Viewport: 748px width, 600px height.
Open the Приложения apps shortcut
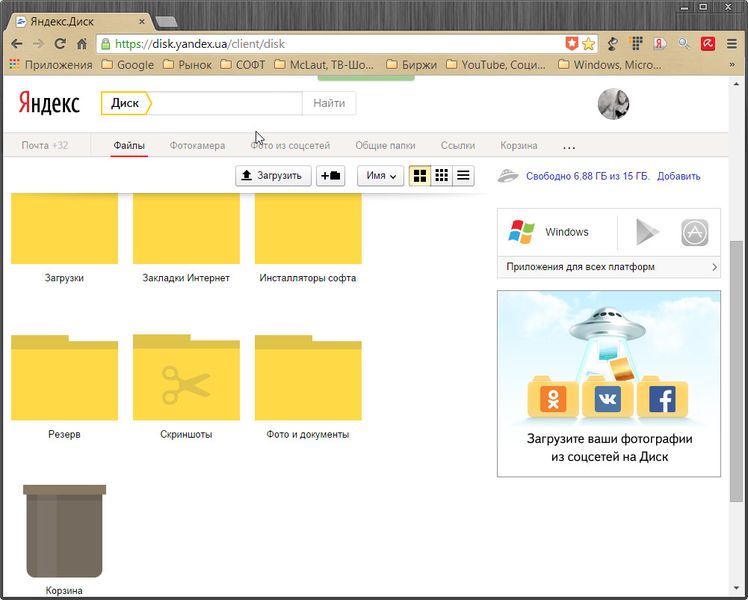51,64
